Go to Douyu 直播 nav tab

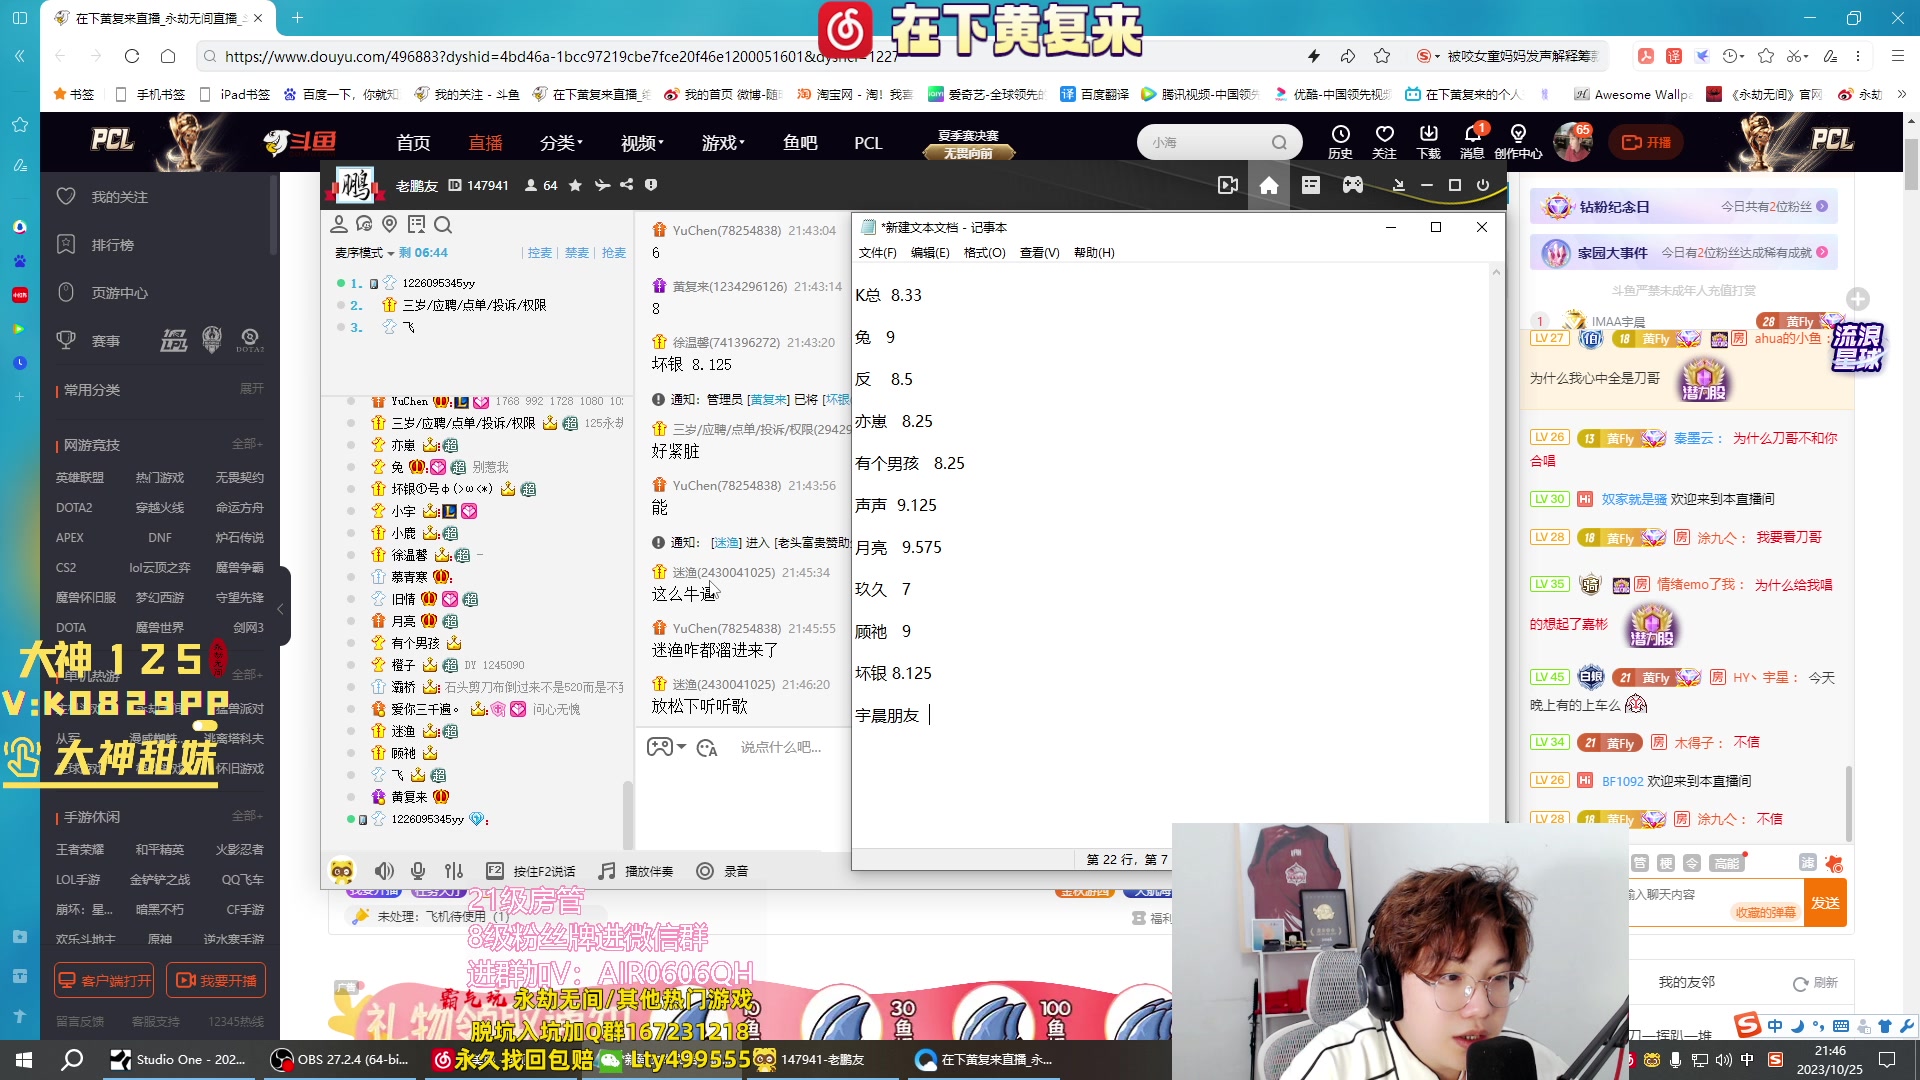coord(485,143)
